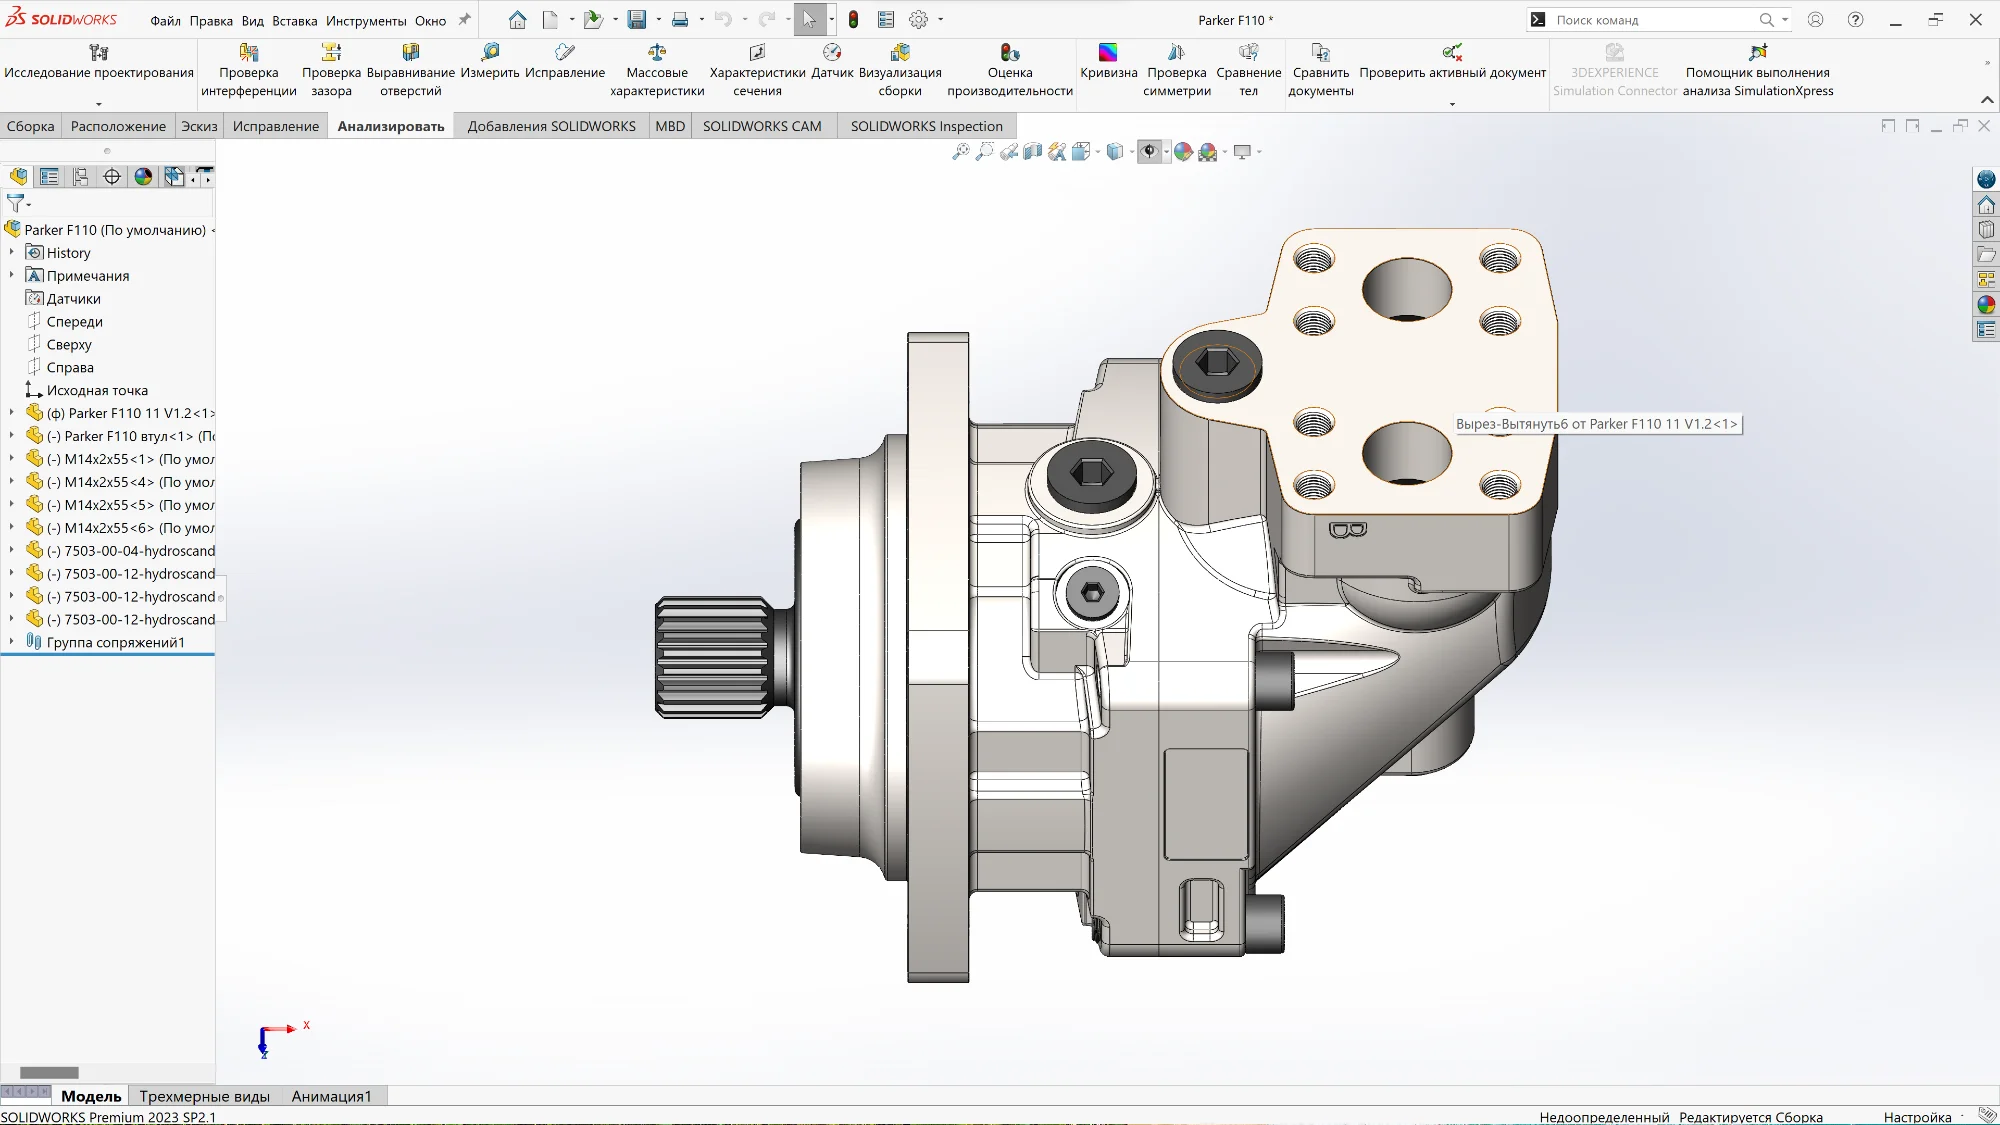Click Сравнить документы button
This screenshot has width=2000, height=1125.
click(x=1320, y=70)
